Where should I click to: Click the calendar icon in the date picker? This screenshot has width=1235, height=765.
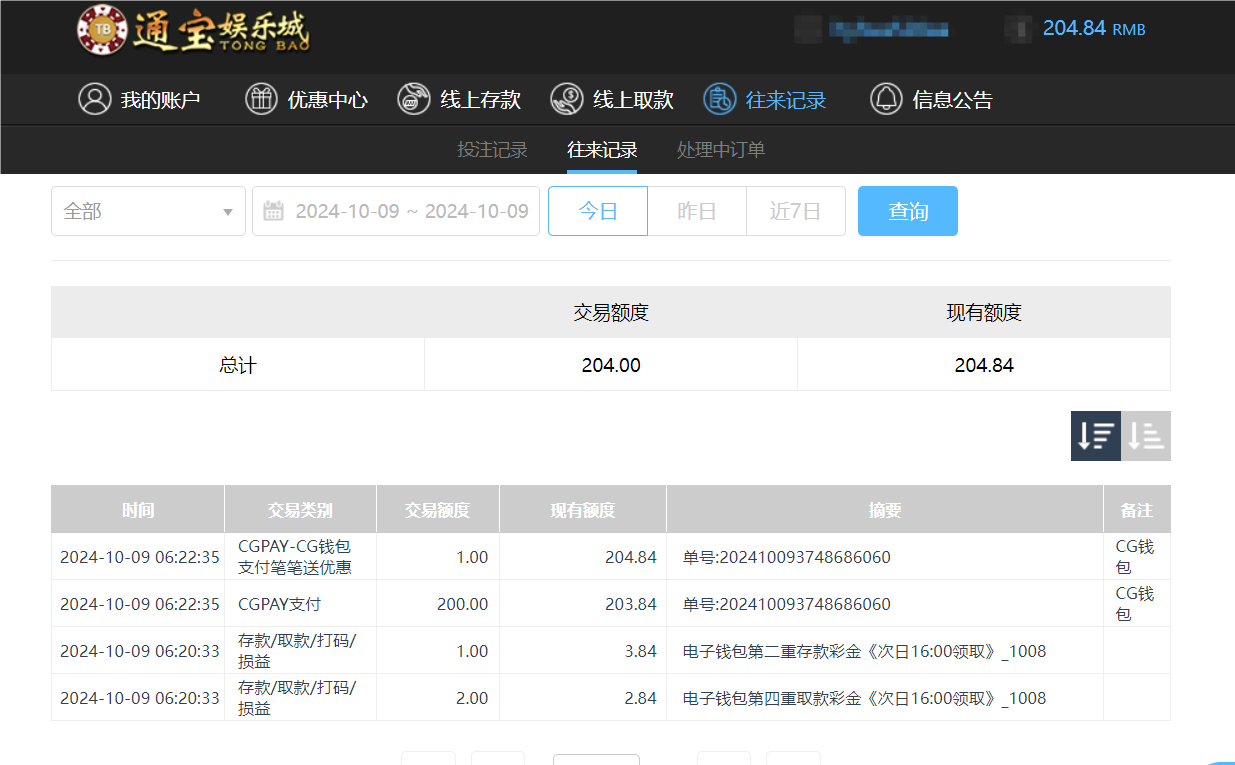(273, 210)
